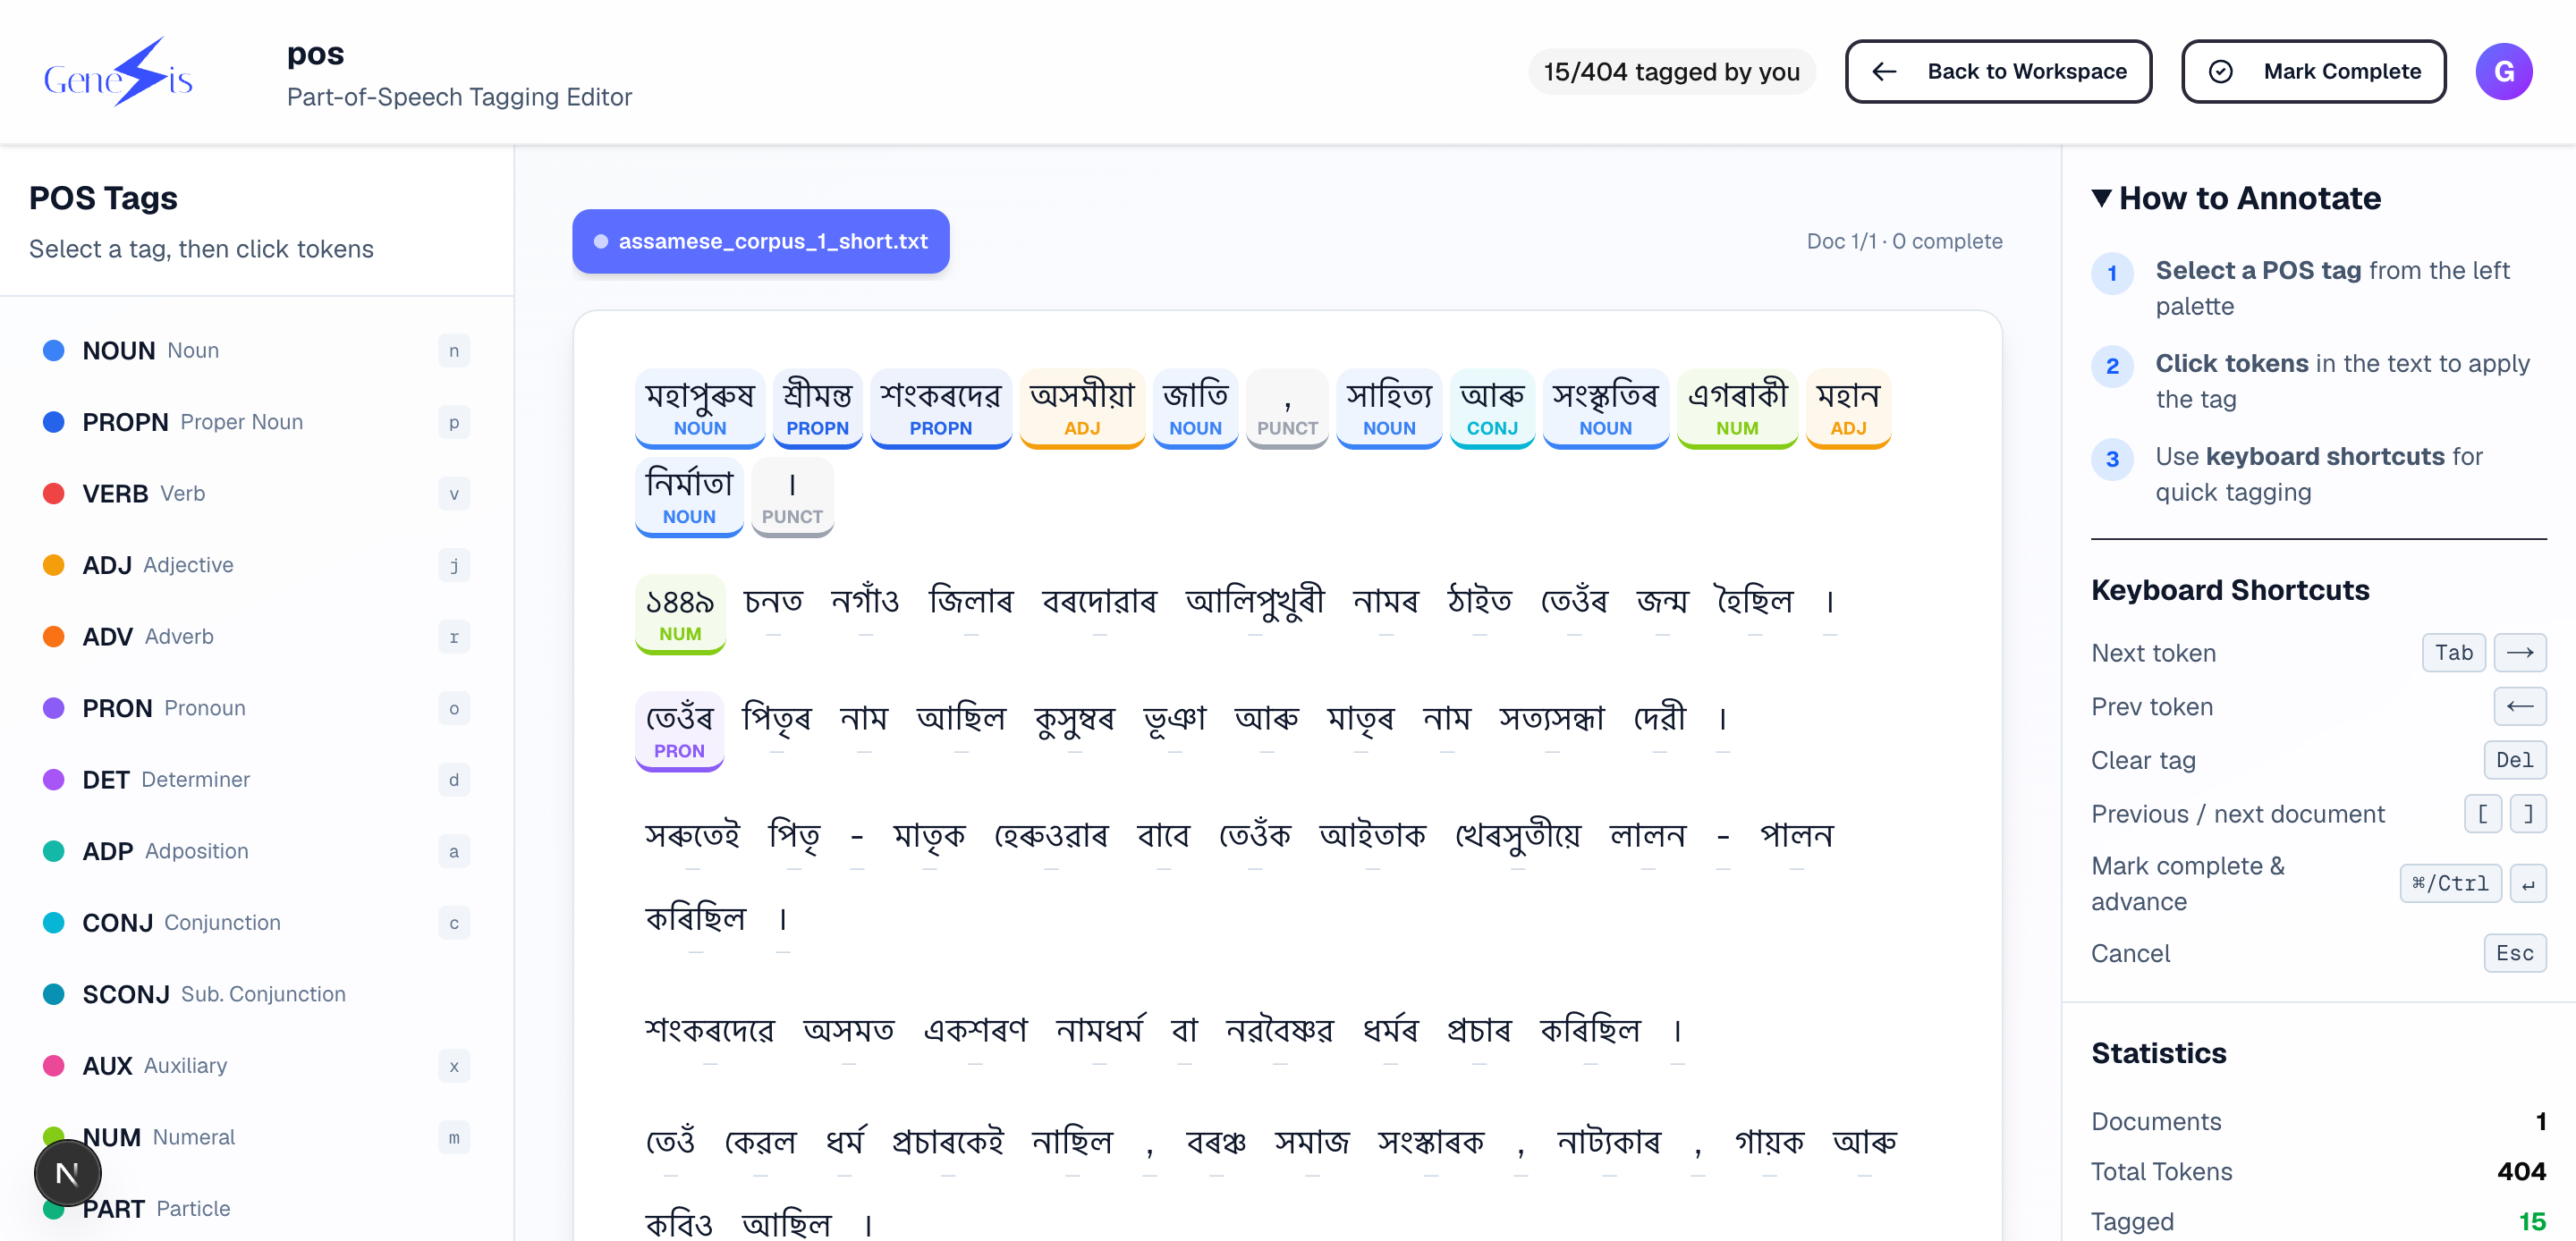Select the SCONJ Sub. Conjunction tag
Viewport: 2576px width, 1241px height.
257,994
